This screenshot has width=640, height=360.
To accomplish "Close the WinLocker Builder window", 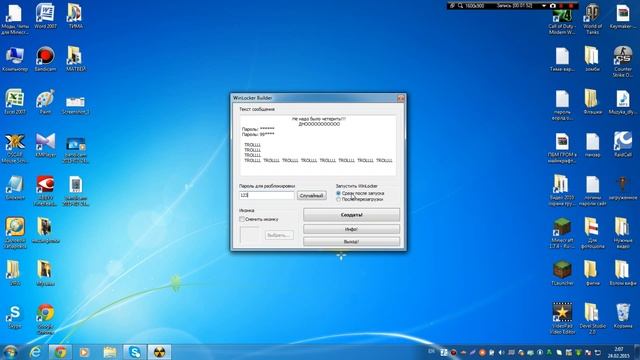I will point(400,98).
